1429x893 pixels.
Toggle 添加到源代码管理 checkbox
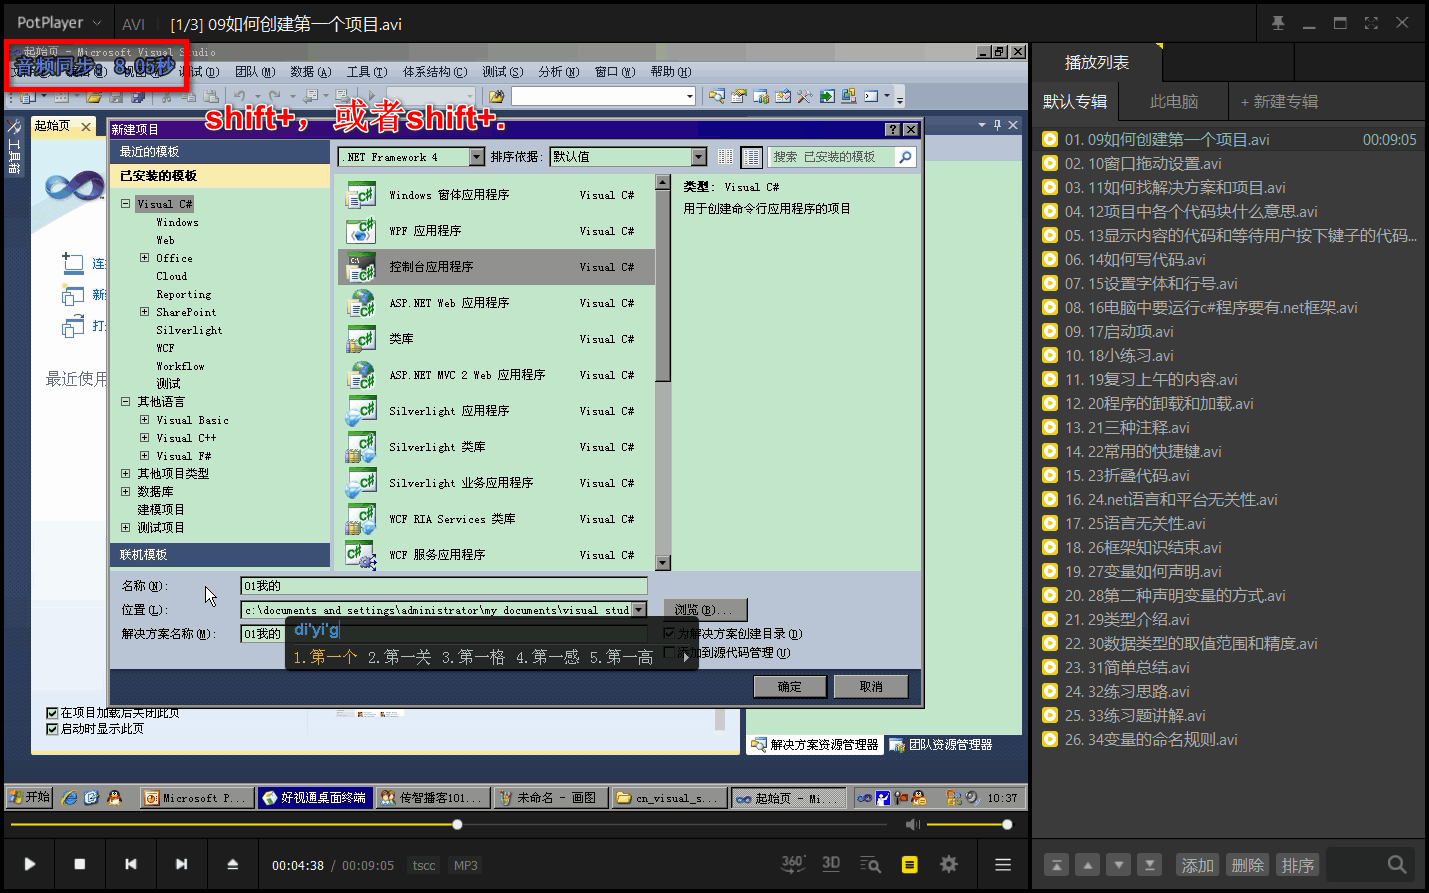point(670,652)
